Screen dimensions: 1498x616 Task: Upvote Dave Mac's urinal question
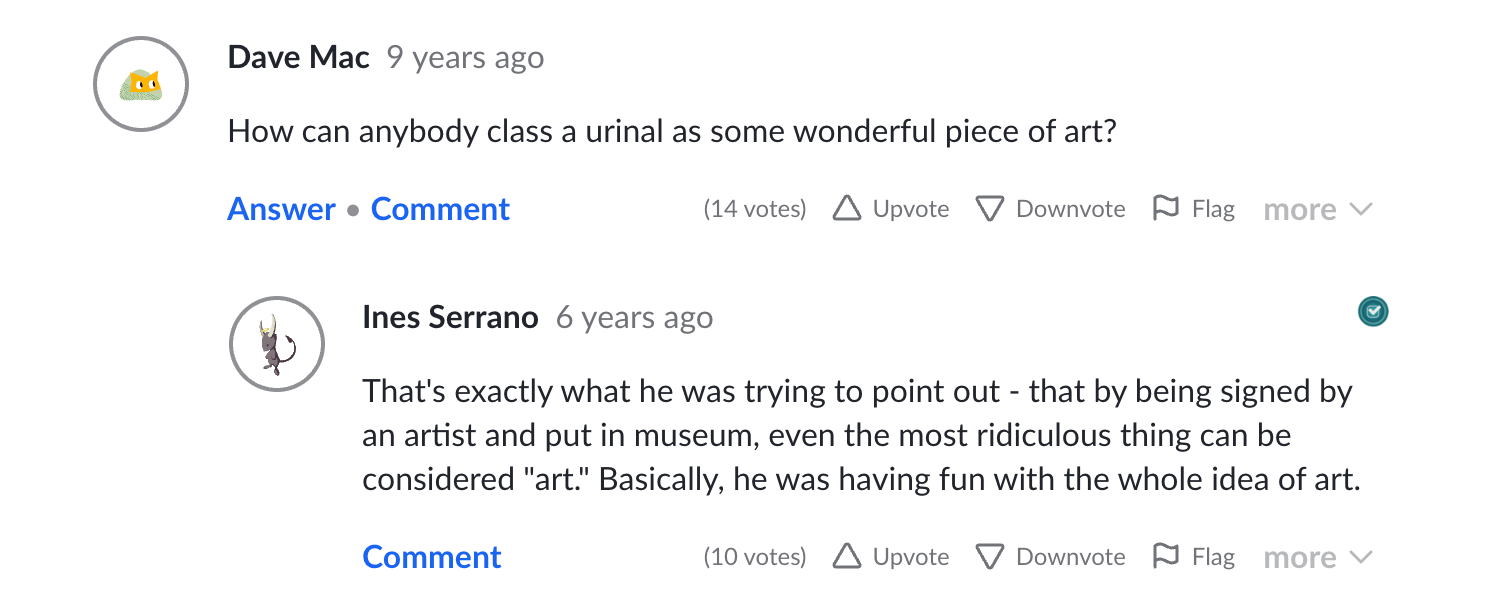click(x=891, y=209)
